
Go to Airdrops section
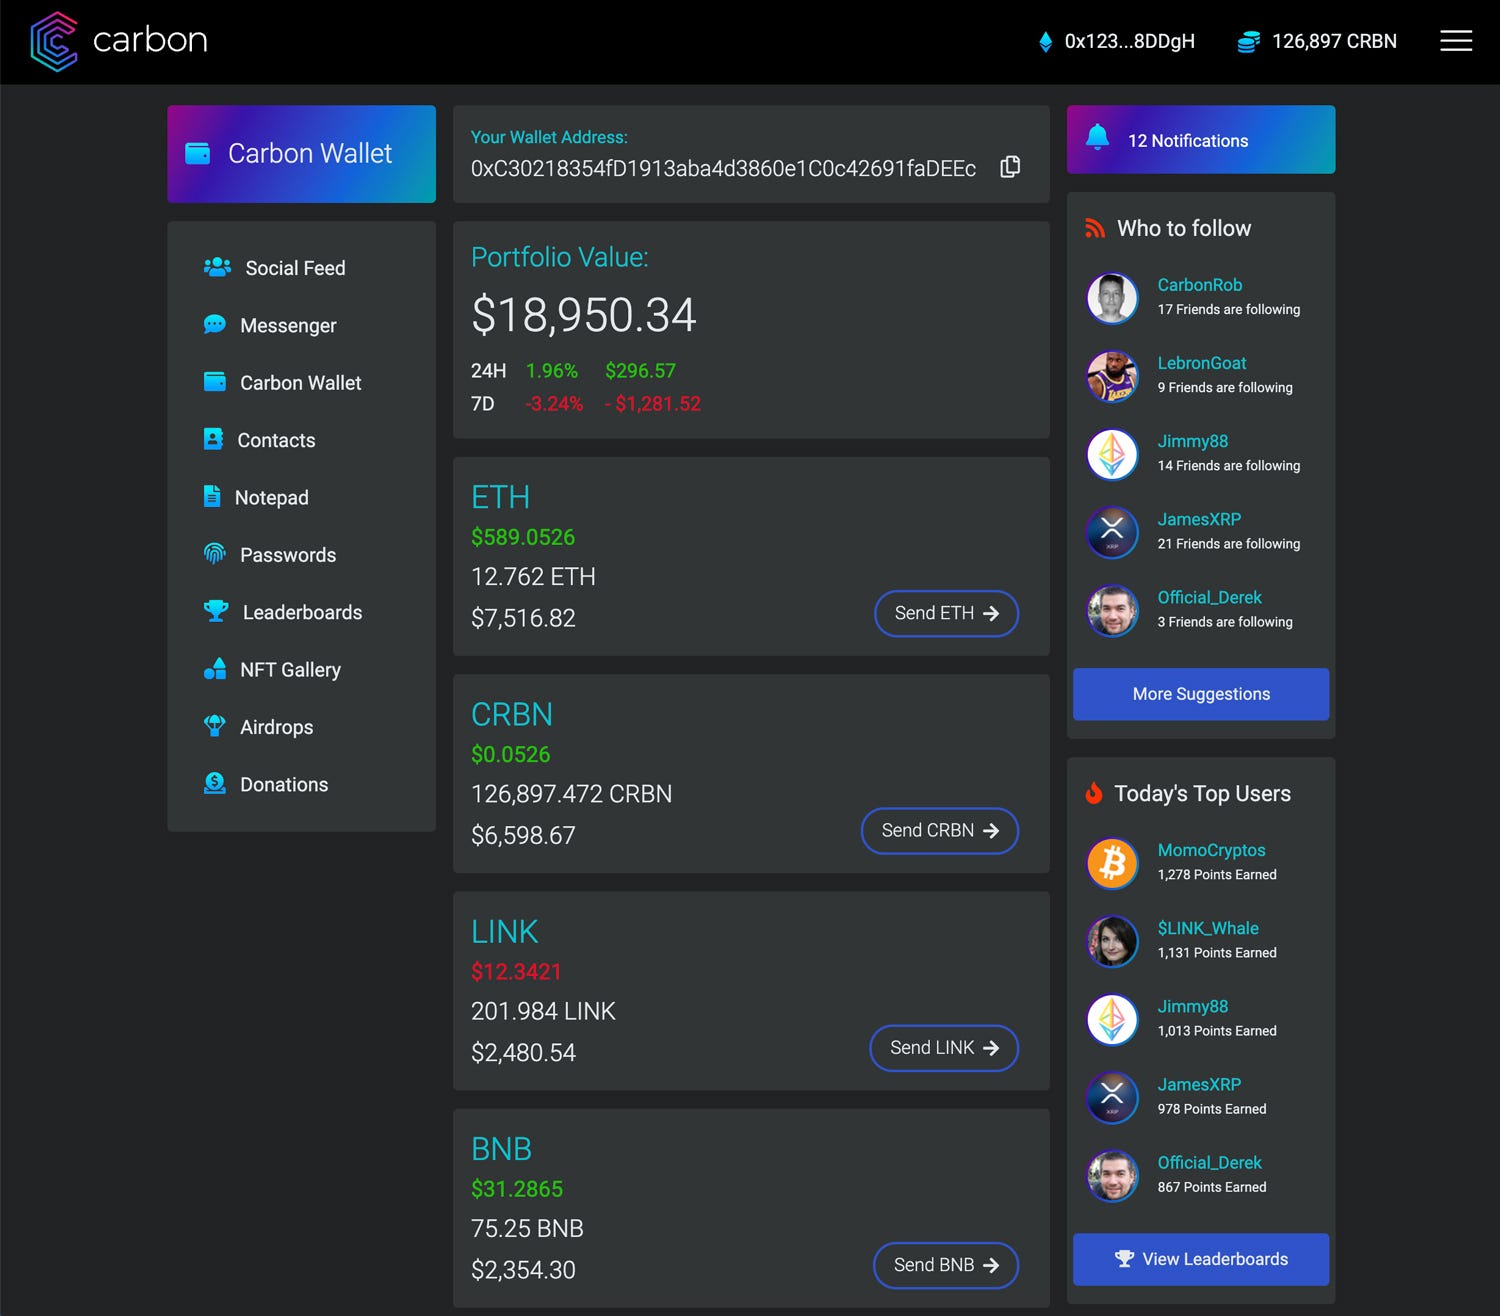click(x=276, y=727)
